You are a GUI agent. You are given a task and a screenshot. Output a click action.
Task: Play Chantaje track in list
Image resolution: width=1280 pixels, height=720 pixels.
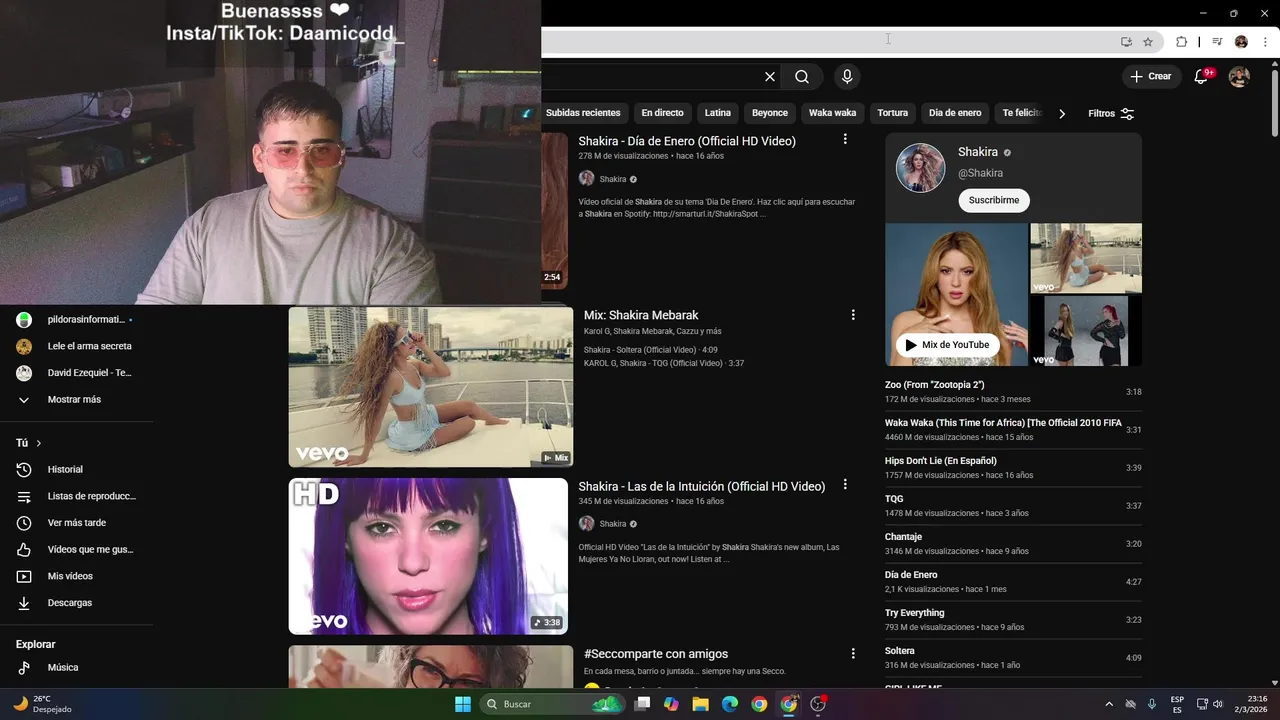click(1013, 544)
